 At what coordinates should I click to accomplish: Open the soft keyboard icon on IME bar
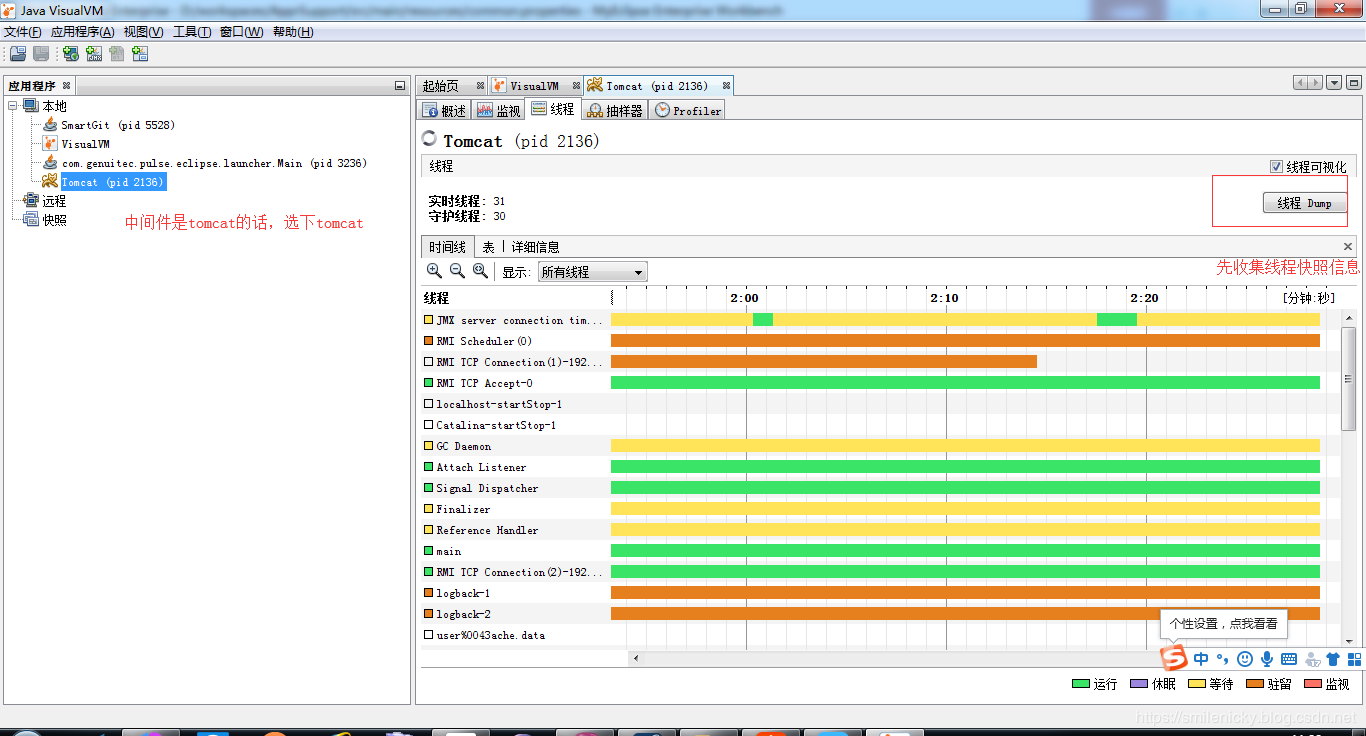tap(1289, 659)
